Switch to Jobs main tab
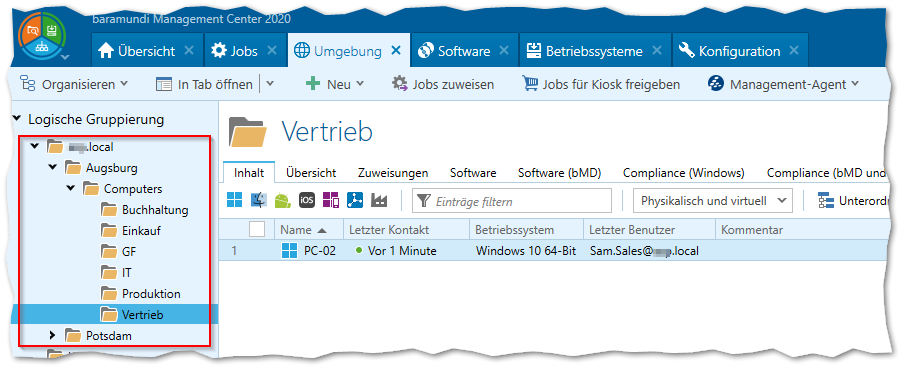902x368 pixels. (x=244, y=51)
